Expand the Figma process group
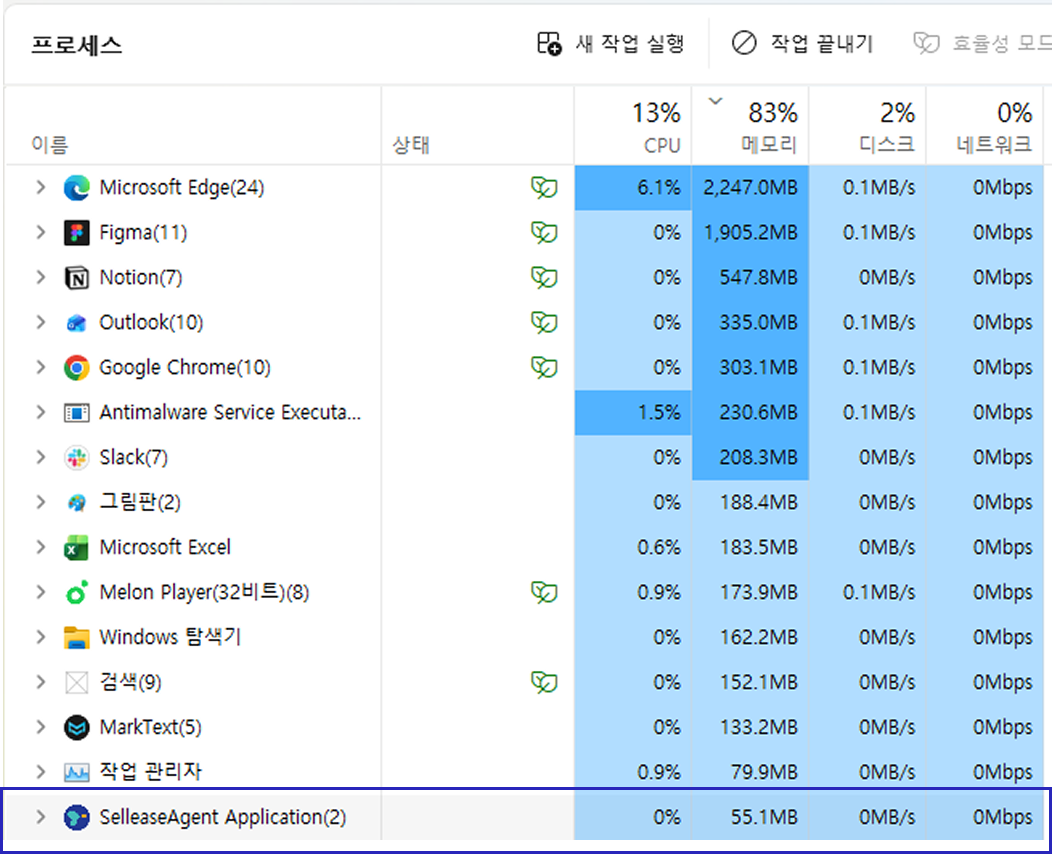 pyautogui.click(x=40, y=232)
